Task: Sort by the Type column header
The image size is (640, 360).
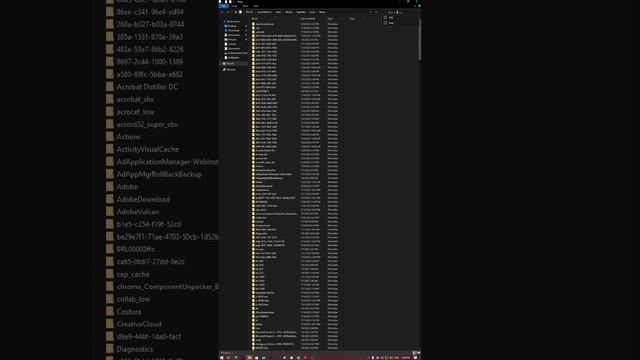Action: click(x=330, y=18)
